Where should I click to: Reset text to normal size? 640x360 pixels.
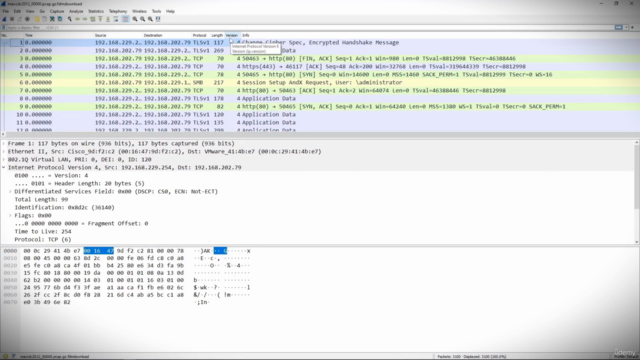tap(150, 19)
